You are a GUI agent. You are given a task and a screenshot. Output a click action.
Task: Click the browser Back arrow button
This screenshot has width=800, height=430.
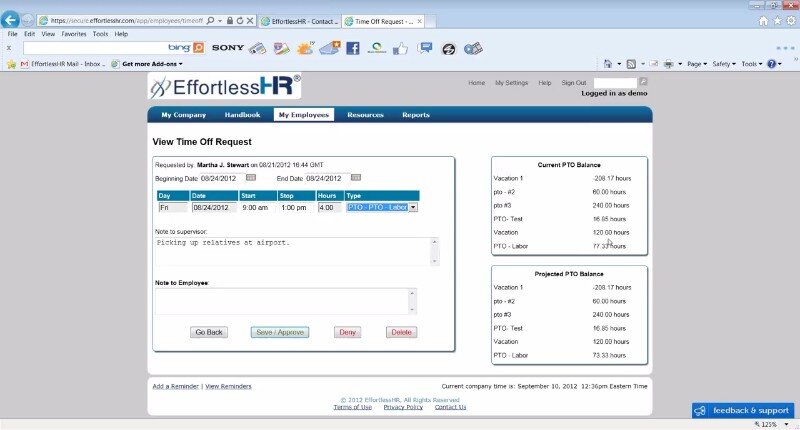point(11,20)
